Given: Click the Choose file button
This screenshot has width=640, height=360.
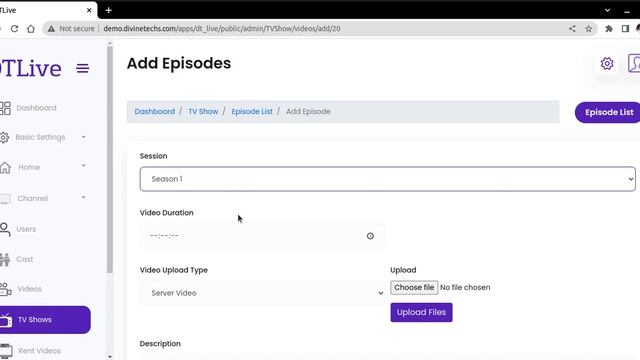Looking at the screenshot, I should click(414, 288).
